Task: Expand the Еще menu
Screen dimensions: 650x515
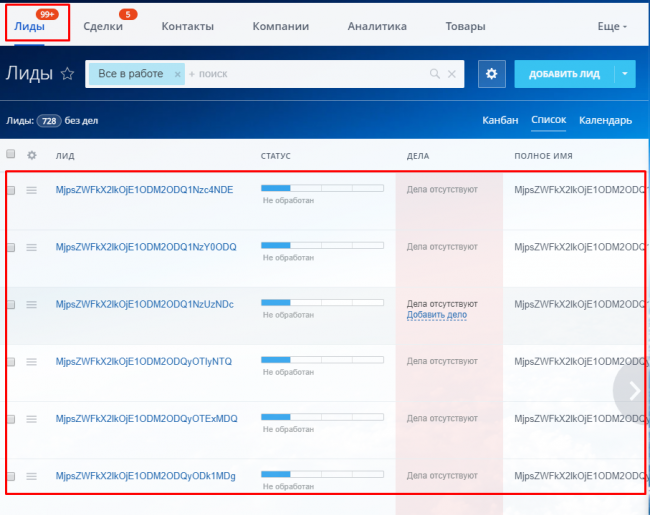Action: [x=612, y=27]
